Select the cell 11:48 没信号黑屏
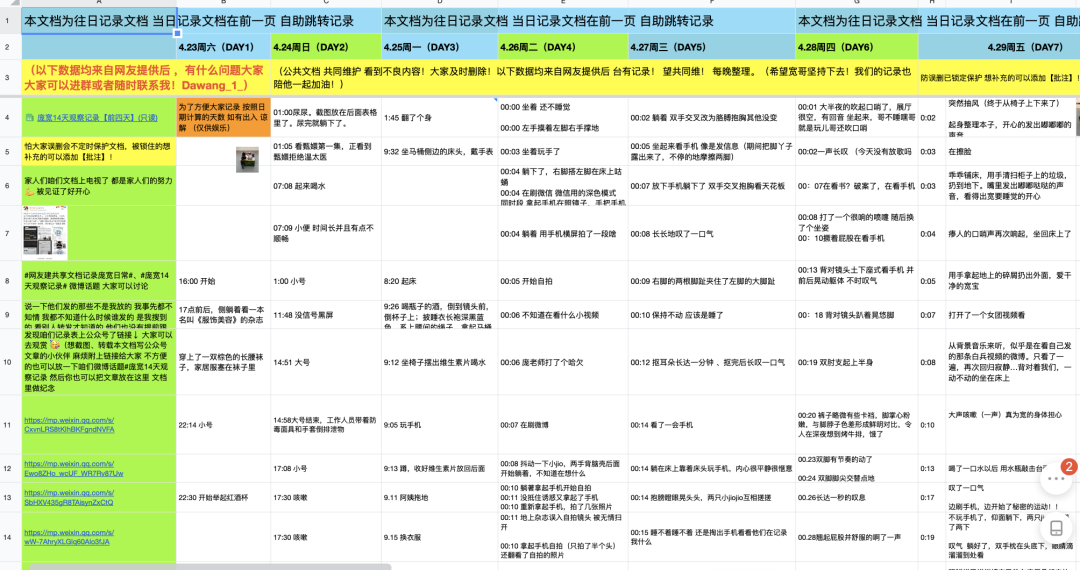 326,315
